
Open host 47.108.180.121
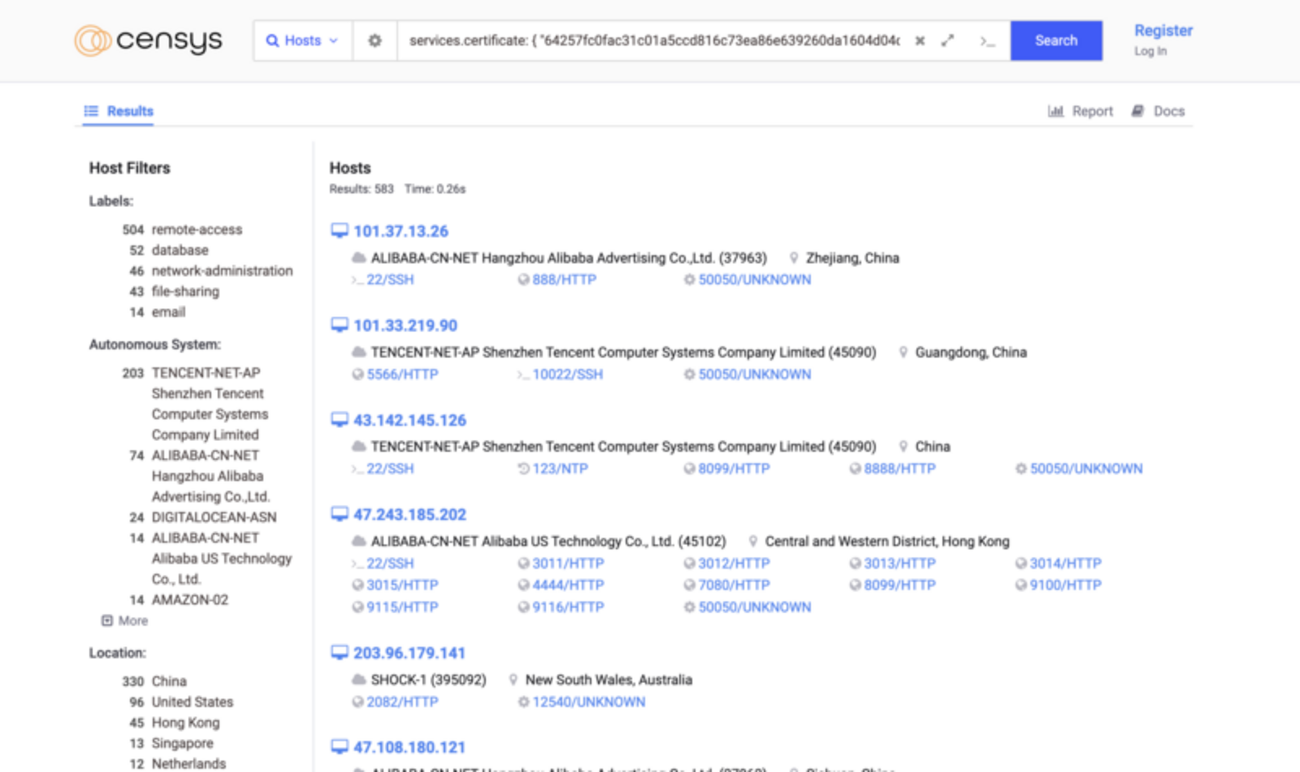click(410, 747)
